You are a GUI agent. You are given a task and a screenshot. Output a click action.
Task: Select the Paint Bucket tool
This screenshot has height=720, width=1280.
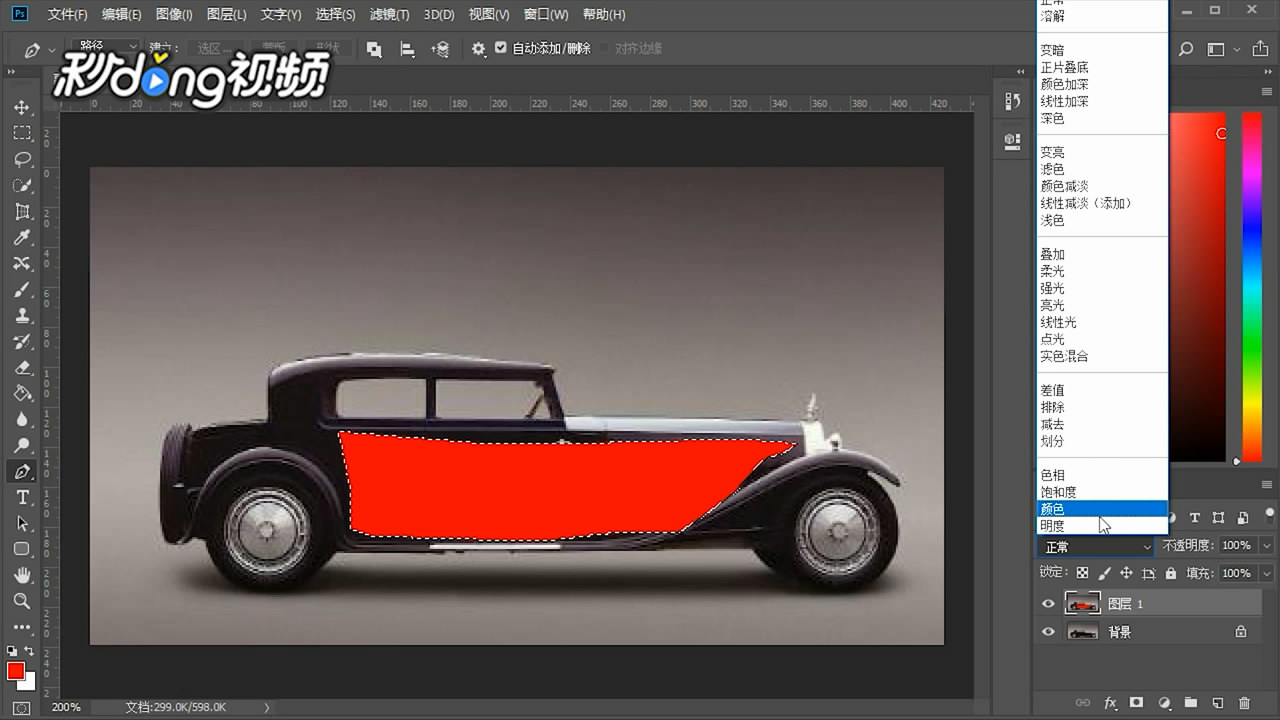(x=22, y=393)
